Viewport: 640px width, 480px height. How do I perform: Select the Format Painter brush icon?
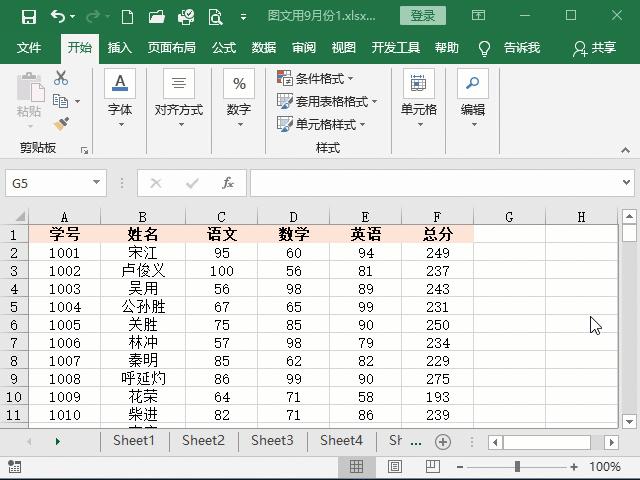(x=62, y=123)
